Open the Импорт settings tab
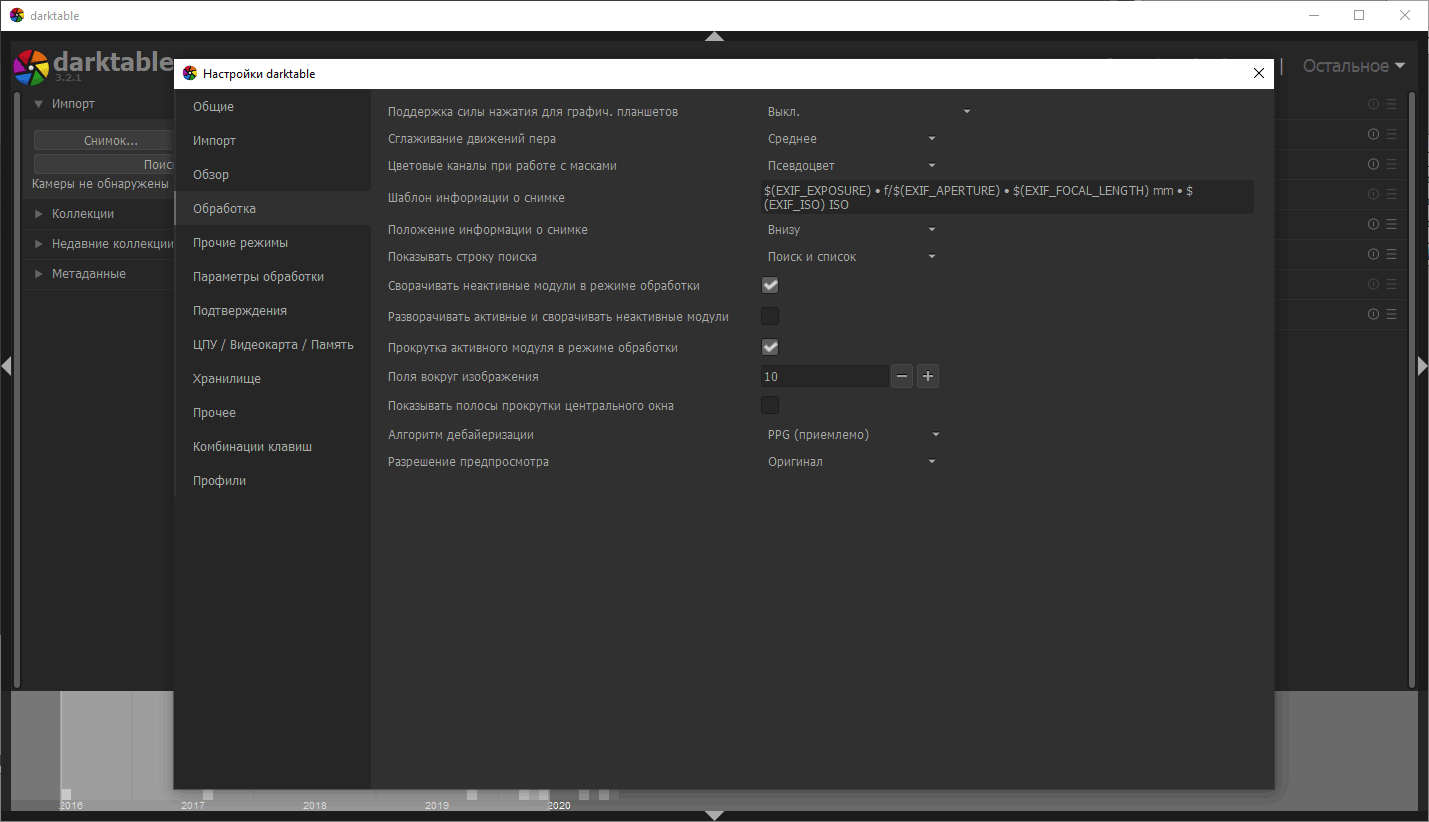 coord(272,140)
